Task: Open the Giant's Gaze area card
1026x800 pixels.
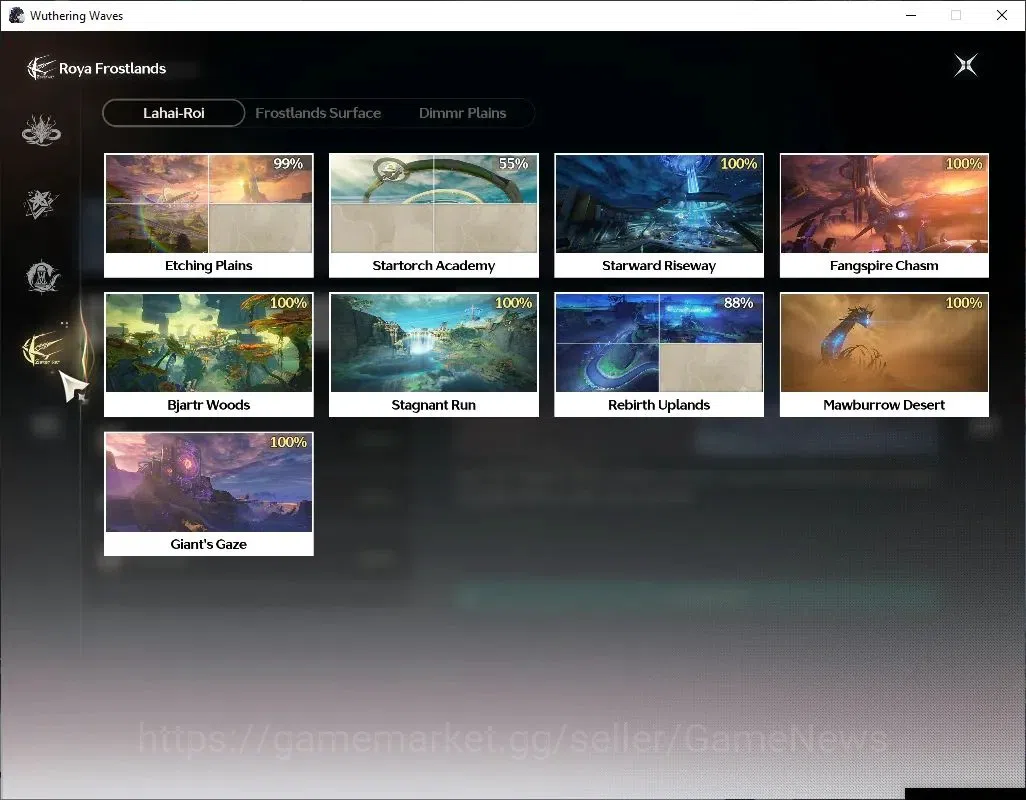Action: point(209,494)
